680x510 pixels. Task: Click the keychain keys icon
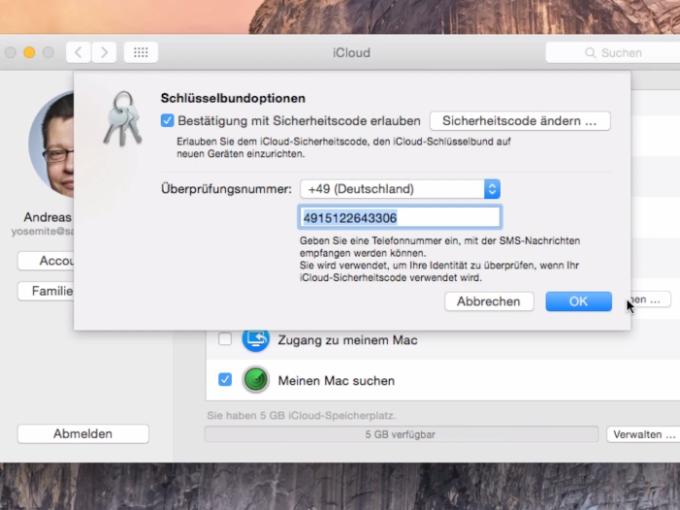tap(123, 118)
